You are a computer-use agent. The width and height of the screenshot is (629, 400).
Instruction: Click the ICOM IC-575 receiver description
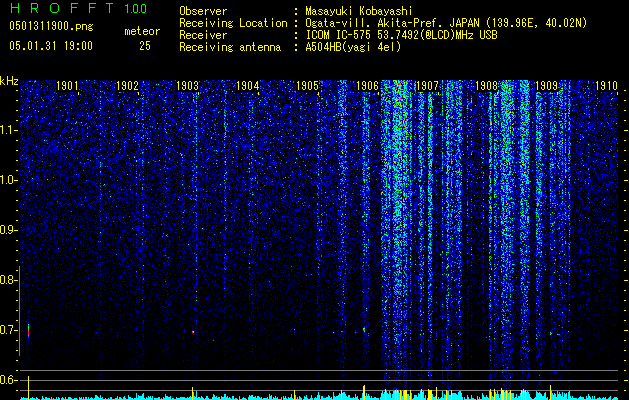click(x=401, y=35)
